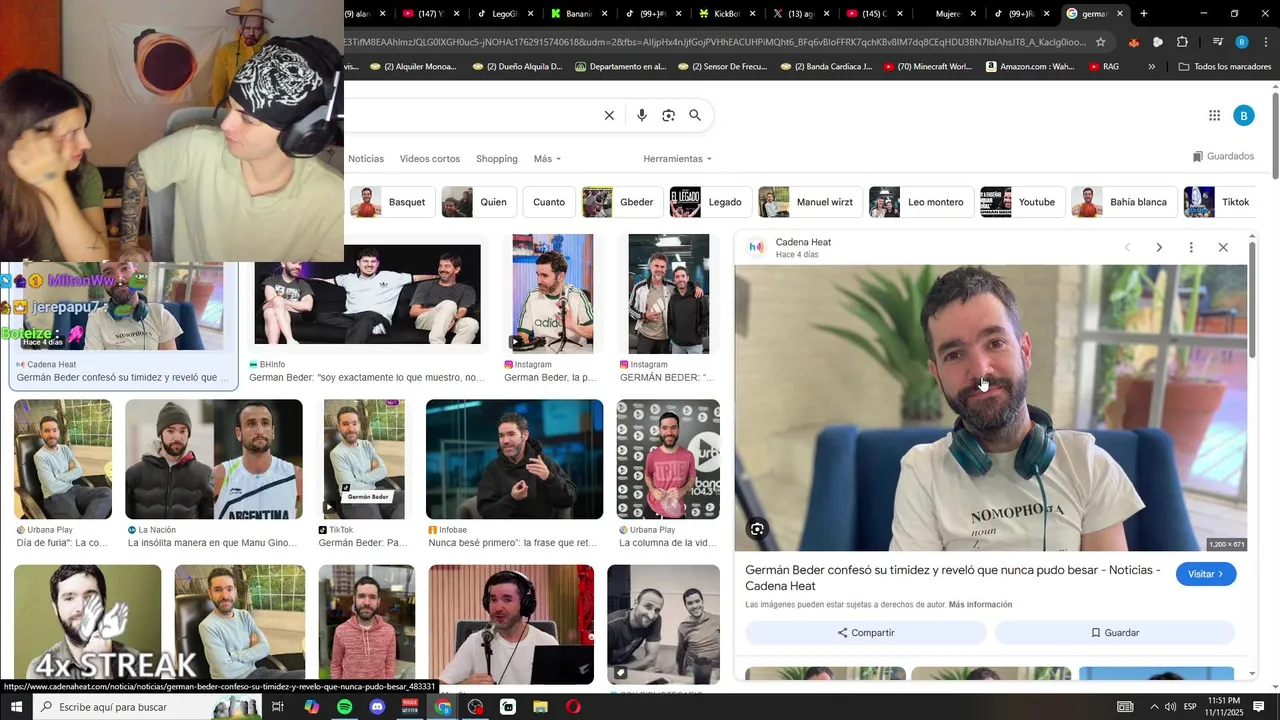The width and height of the screenshot is (1280, 720).
Task: Open Discord from the taskbar
Action: [377, 707]
